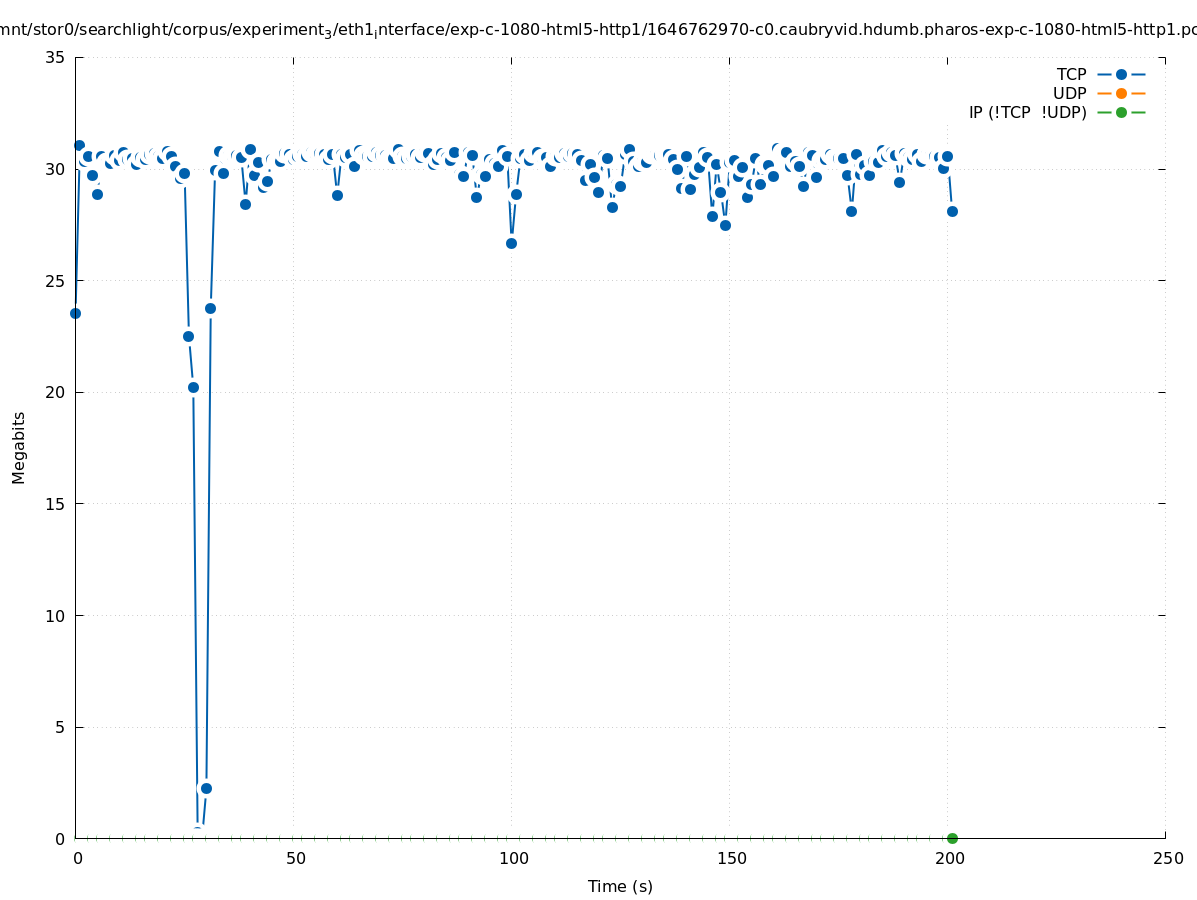
Task: Click the TCP dip point at 100 seconds
Action: 511,243
